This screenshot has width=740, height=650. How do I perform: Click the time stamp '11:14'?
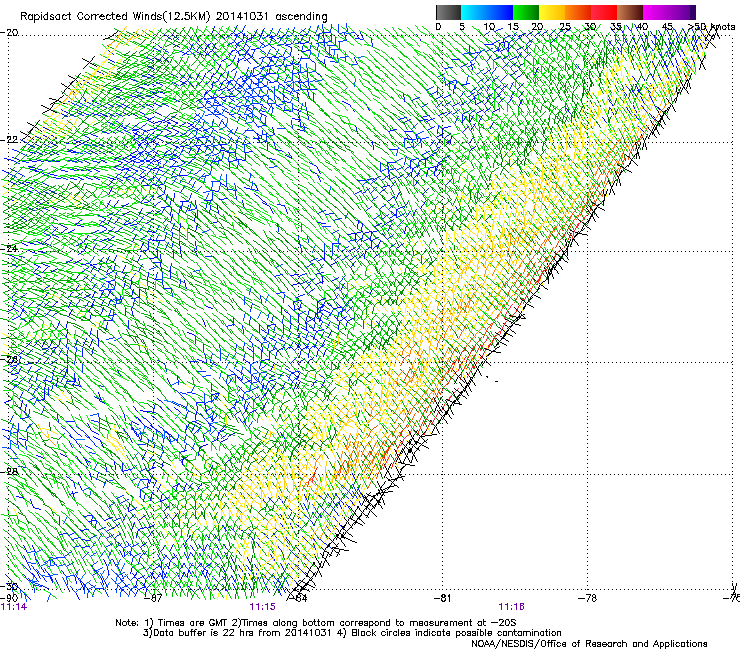pyautogui.click(x=14, y=607)
